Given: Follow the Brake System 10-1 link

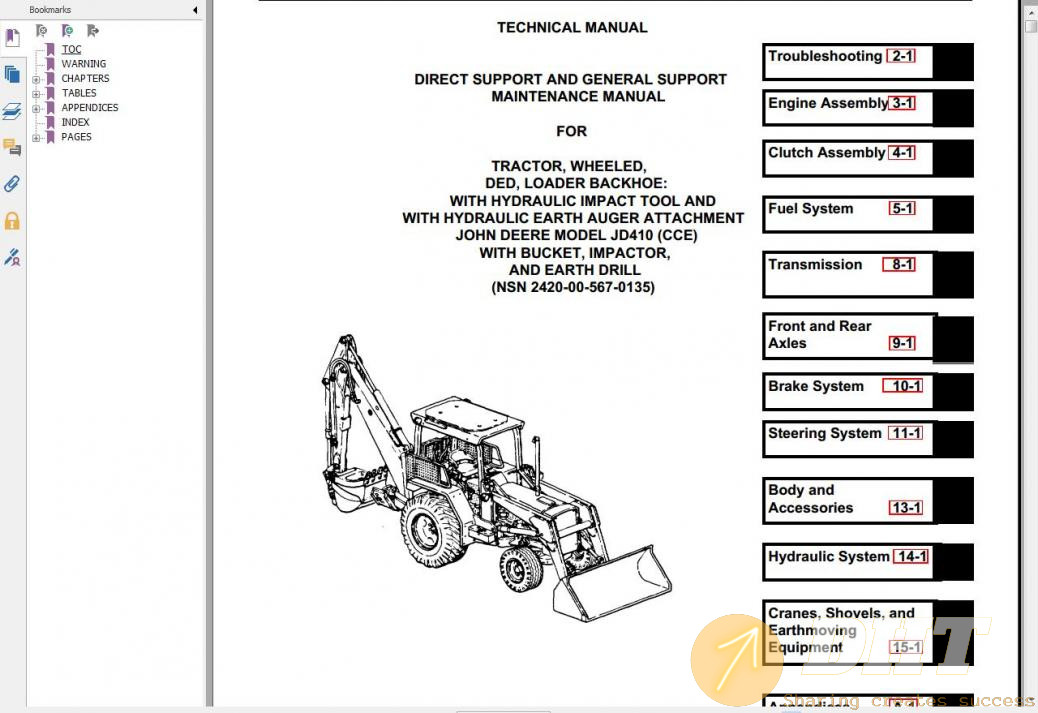Looking at the screenshot, I should (x=903, y=386).
